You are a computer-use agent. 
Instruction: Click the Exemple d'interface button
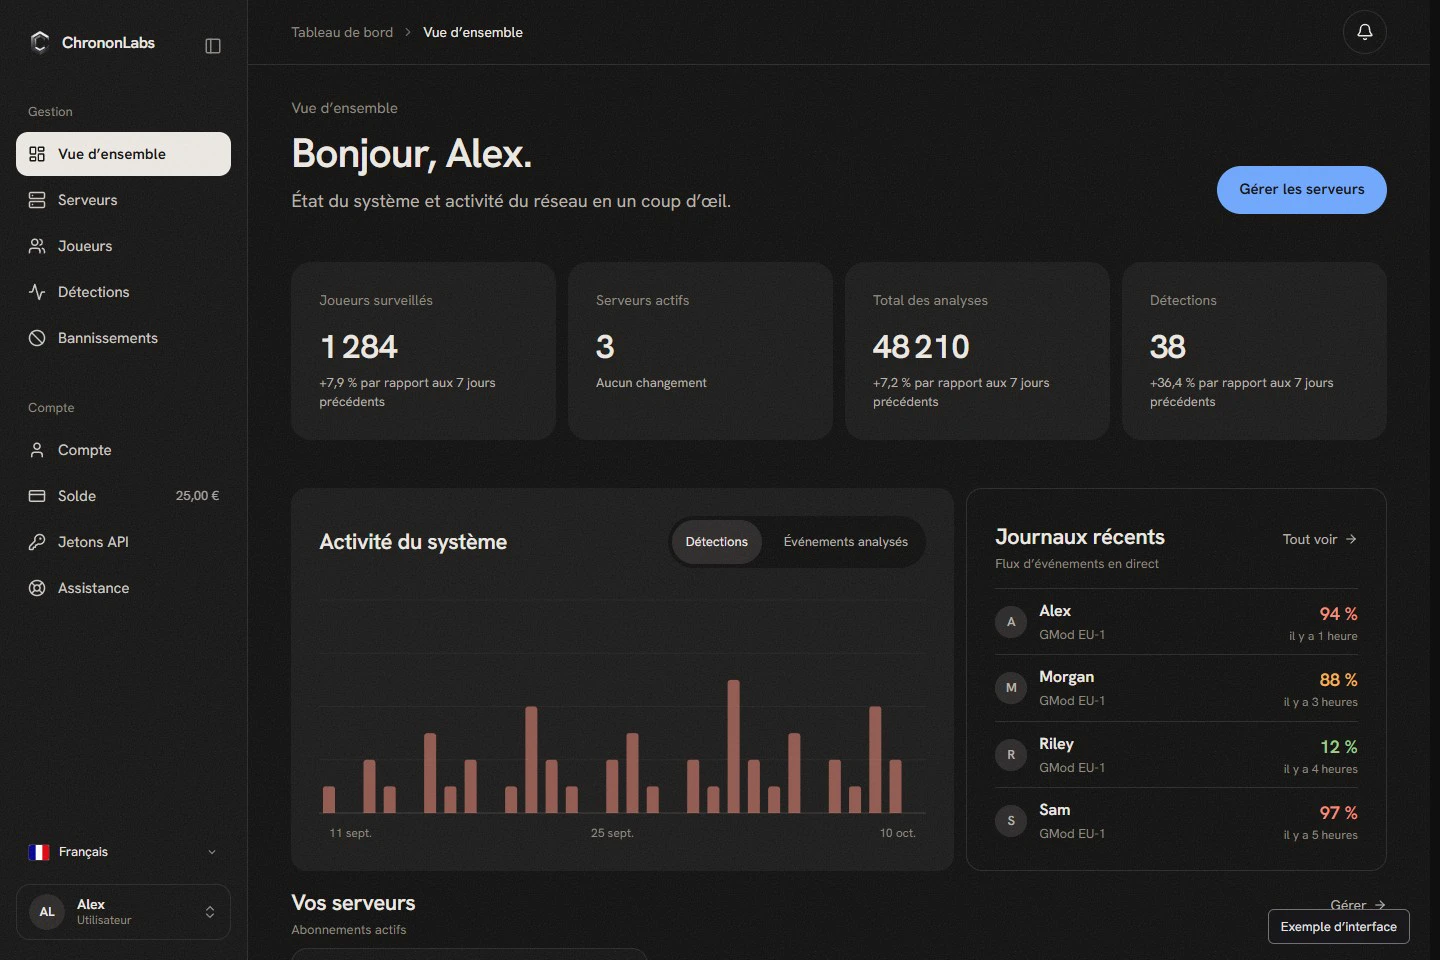tap(1338, 926)
